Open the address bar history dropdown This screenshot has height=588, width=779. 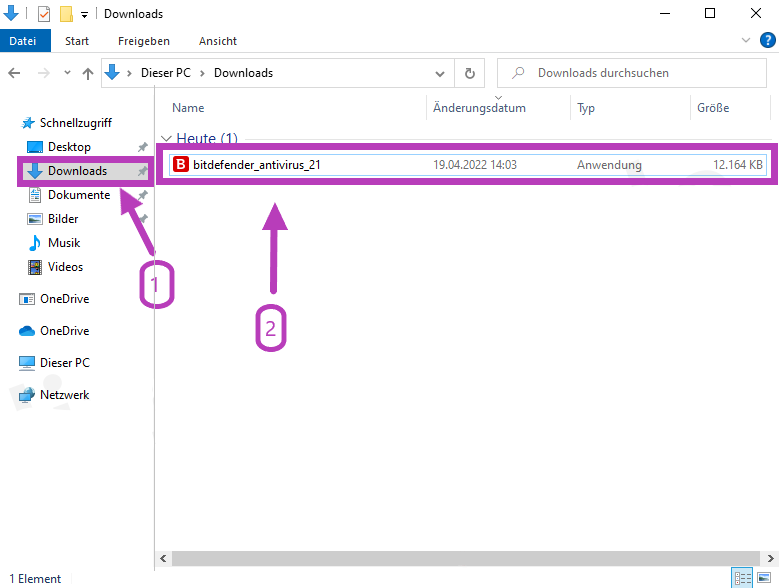tap(440, 73)
